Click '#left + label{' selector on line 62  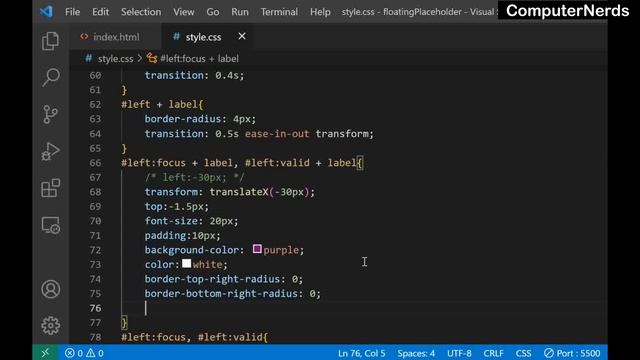(162, 104)
